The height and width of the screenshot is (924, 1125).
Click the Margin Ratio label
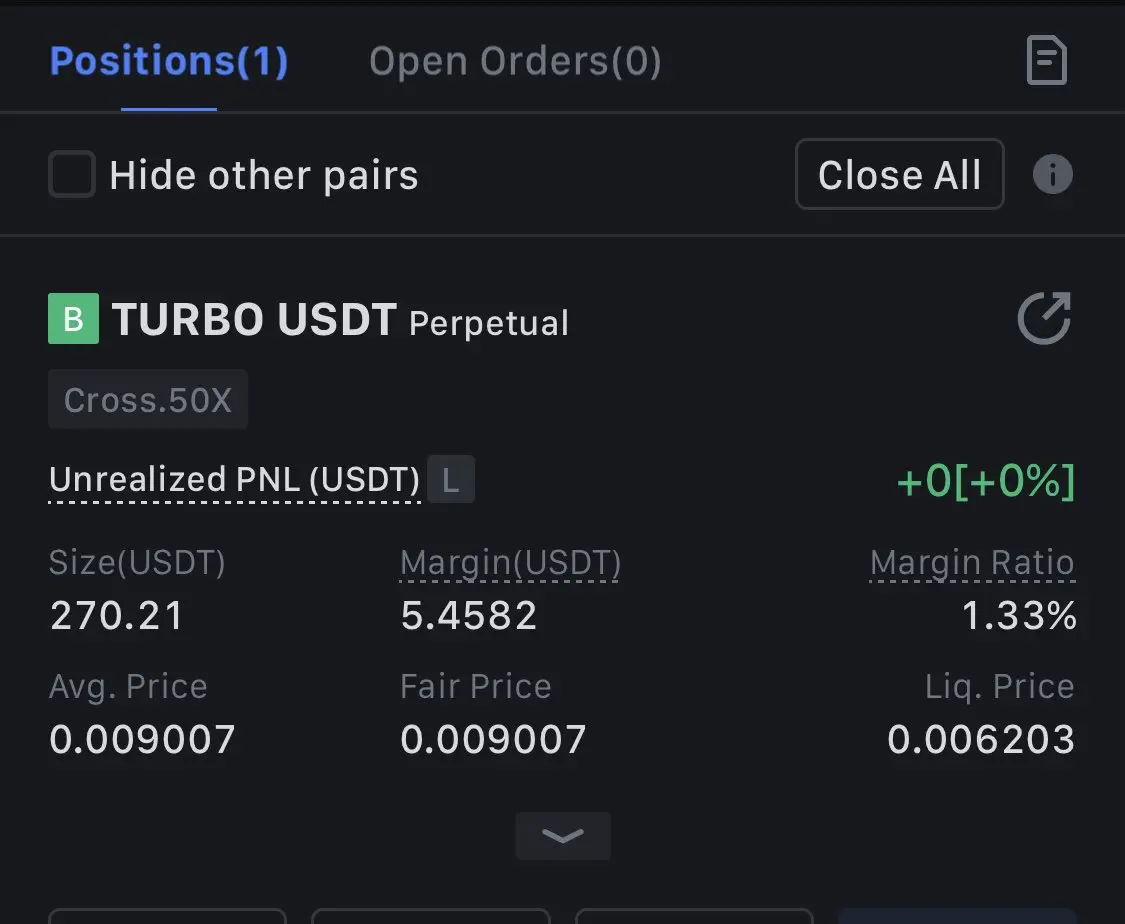pyautogui.click(x=972, y=562)
